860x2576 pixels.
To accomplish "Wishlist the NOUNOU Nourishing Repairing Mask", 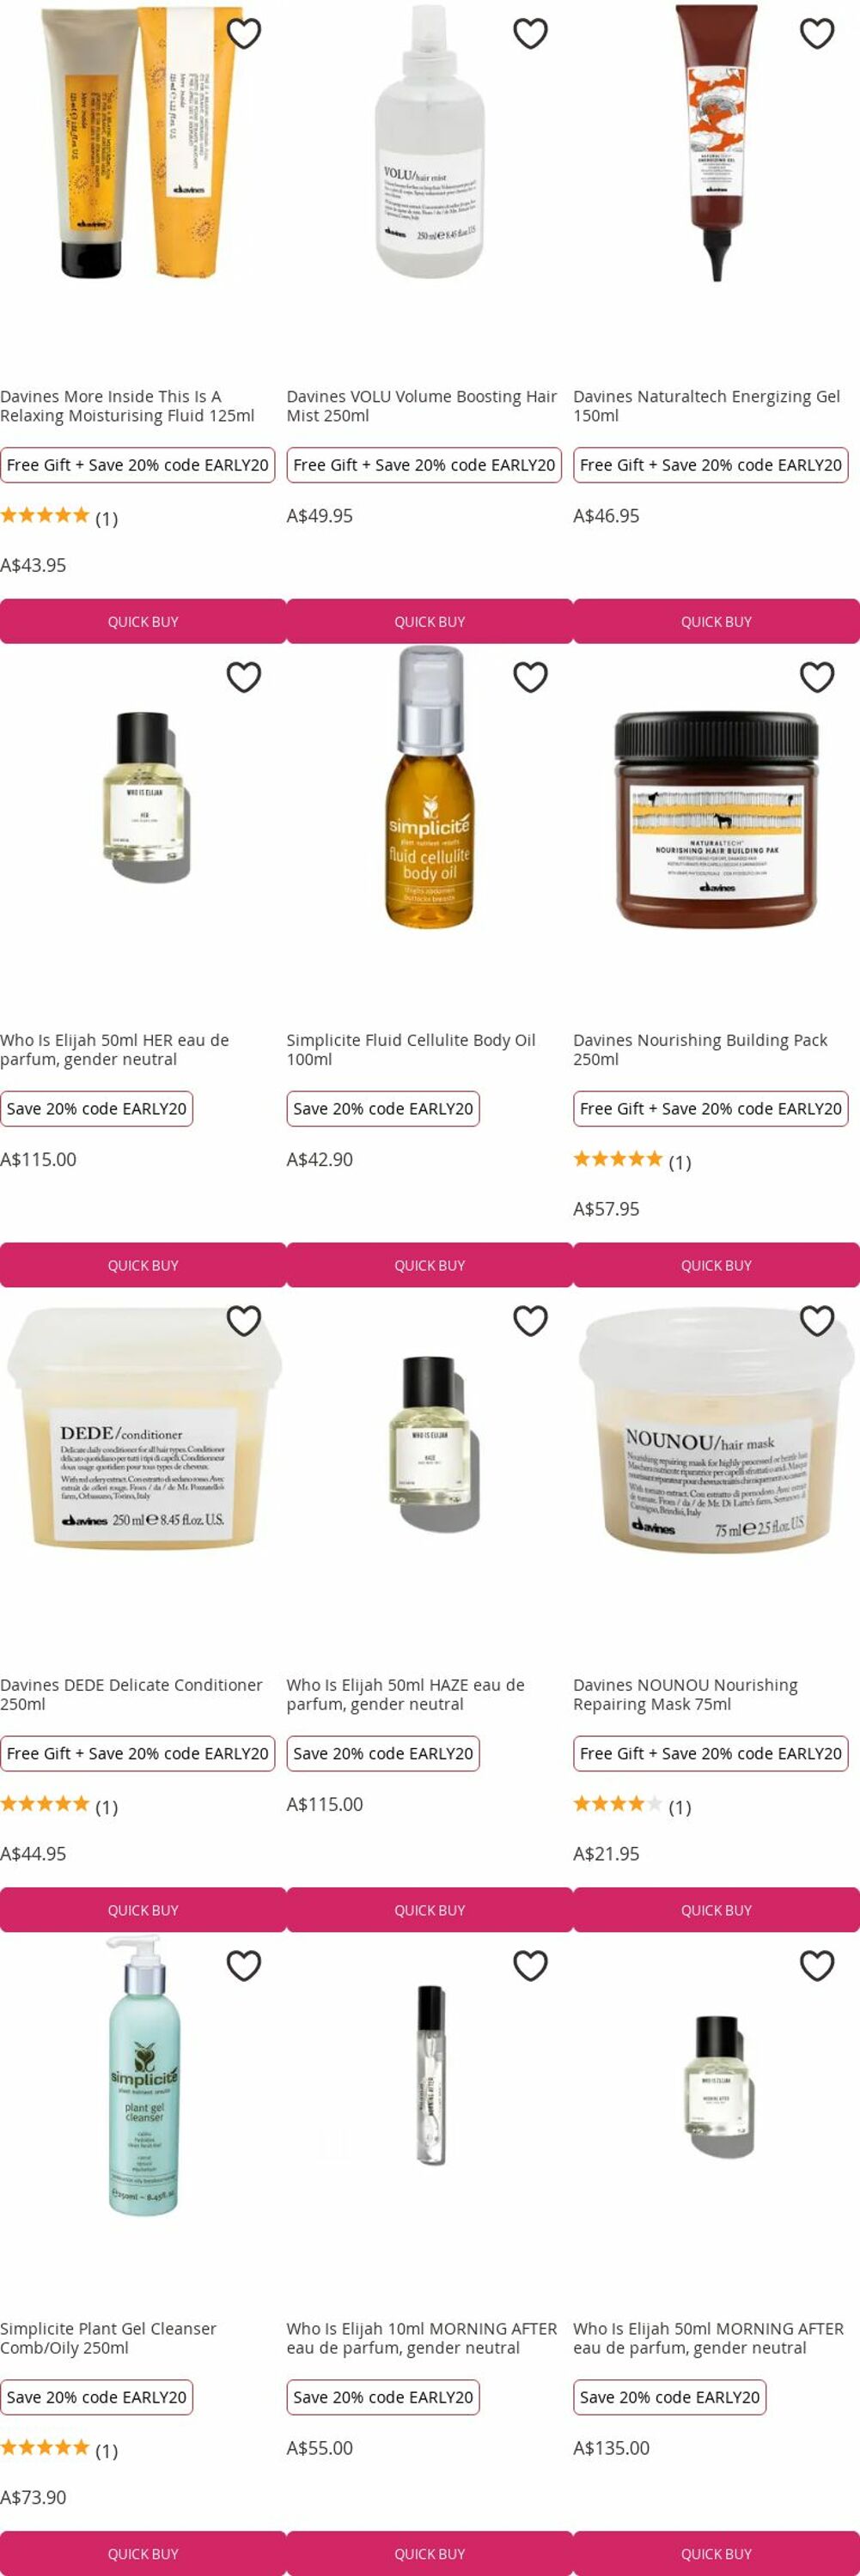I will coord(817,1321).
